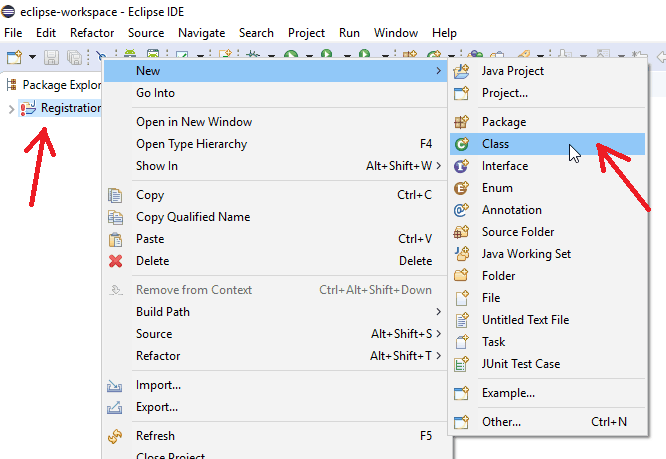This screenshot has height=459, width=666.
Task: Open the Source menu in menu bar
Action: [146, 33]
